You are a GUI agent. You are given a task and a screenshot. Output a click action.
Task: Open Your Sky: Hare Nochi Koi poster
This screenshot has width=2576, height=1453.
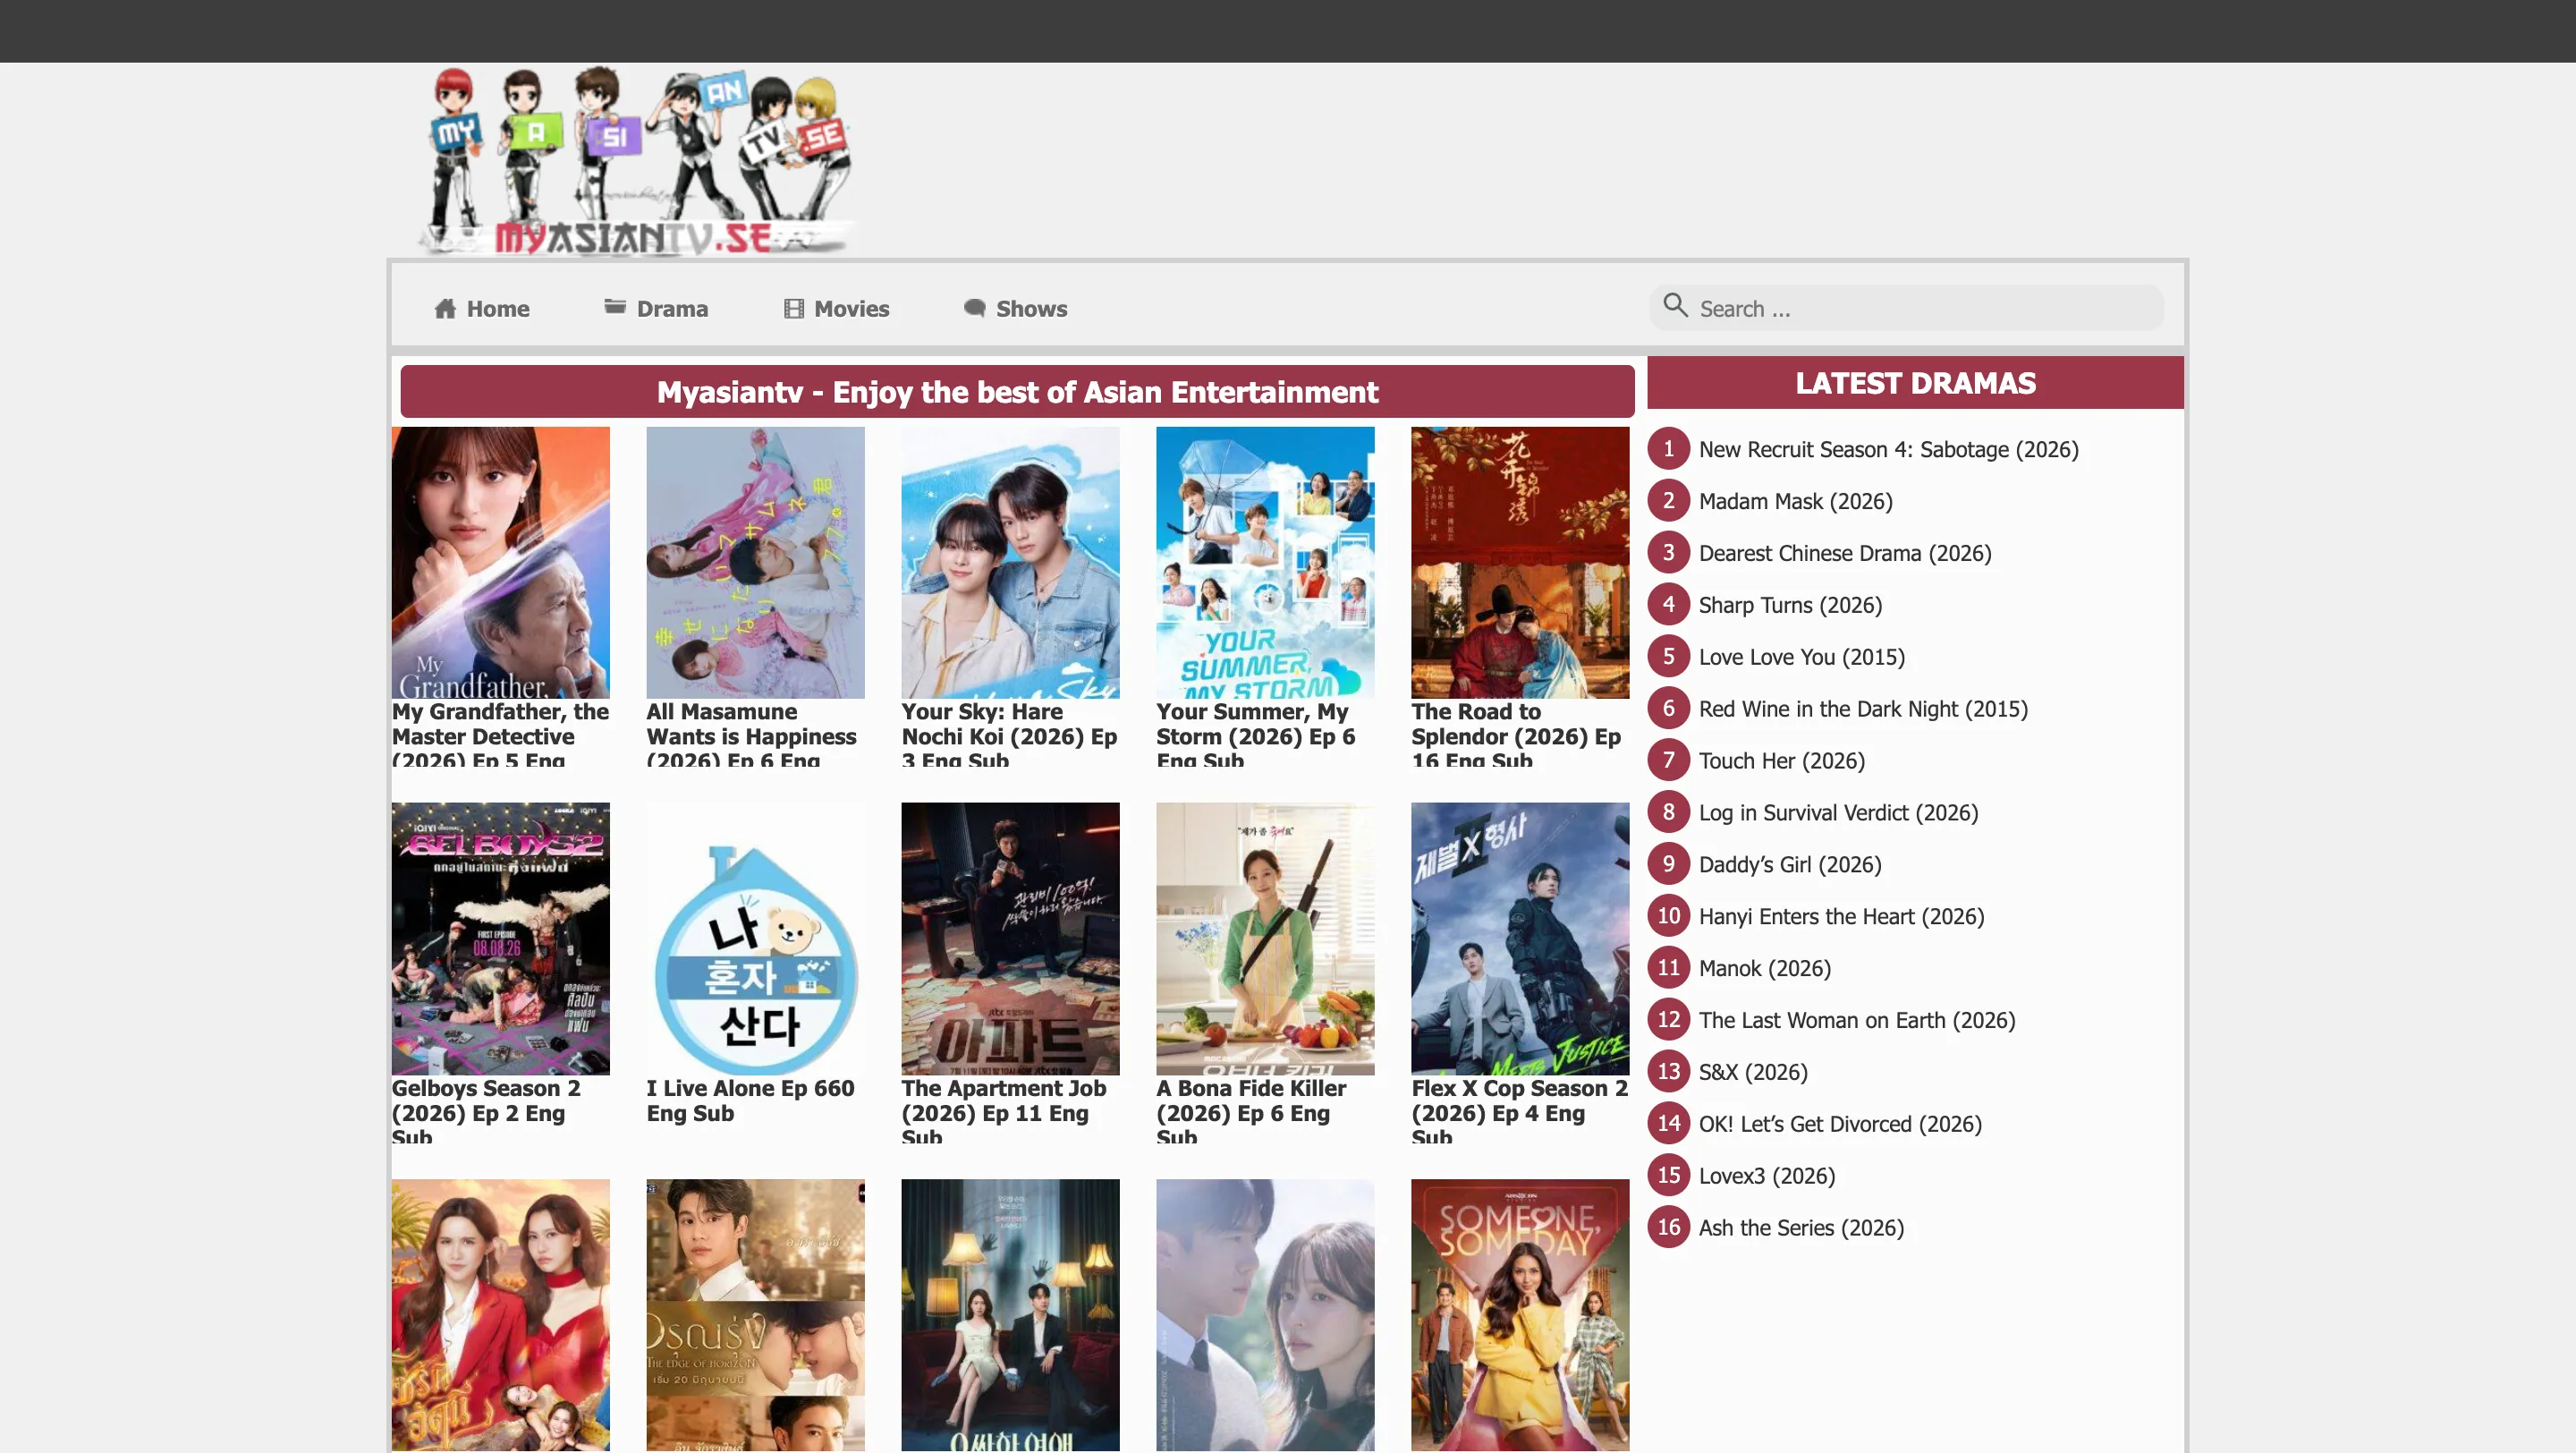coord(1011,563)
